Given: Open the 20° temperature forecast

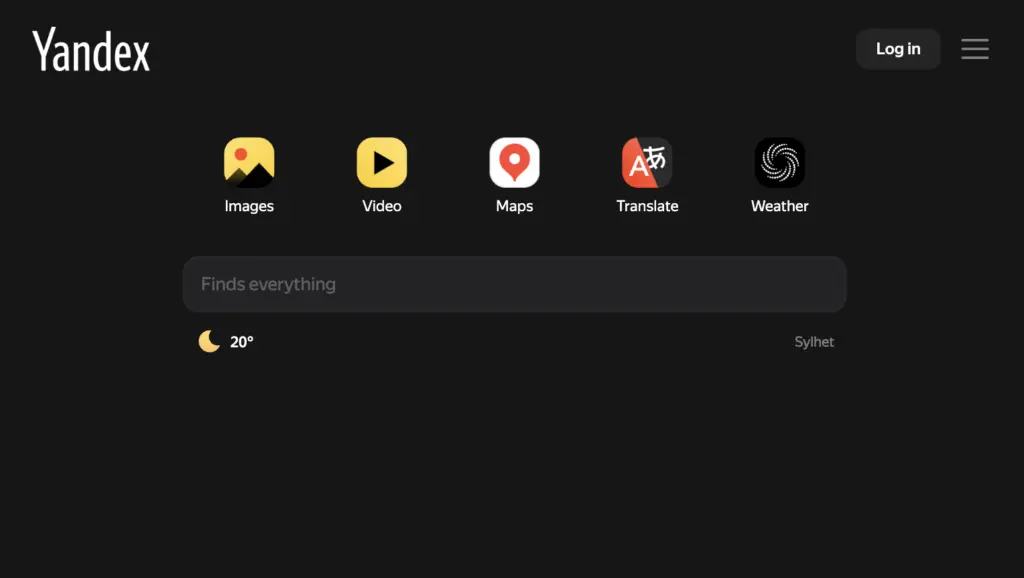Looking at the screenshot, I should click(242, 342).
